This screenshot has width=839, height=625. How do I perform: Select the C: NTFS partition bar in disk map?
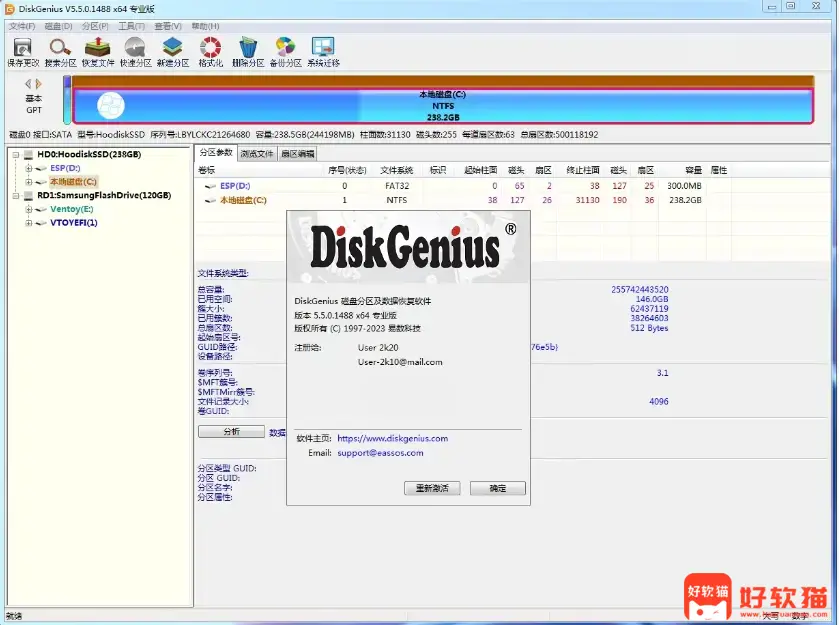pos(443,106)
